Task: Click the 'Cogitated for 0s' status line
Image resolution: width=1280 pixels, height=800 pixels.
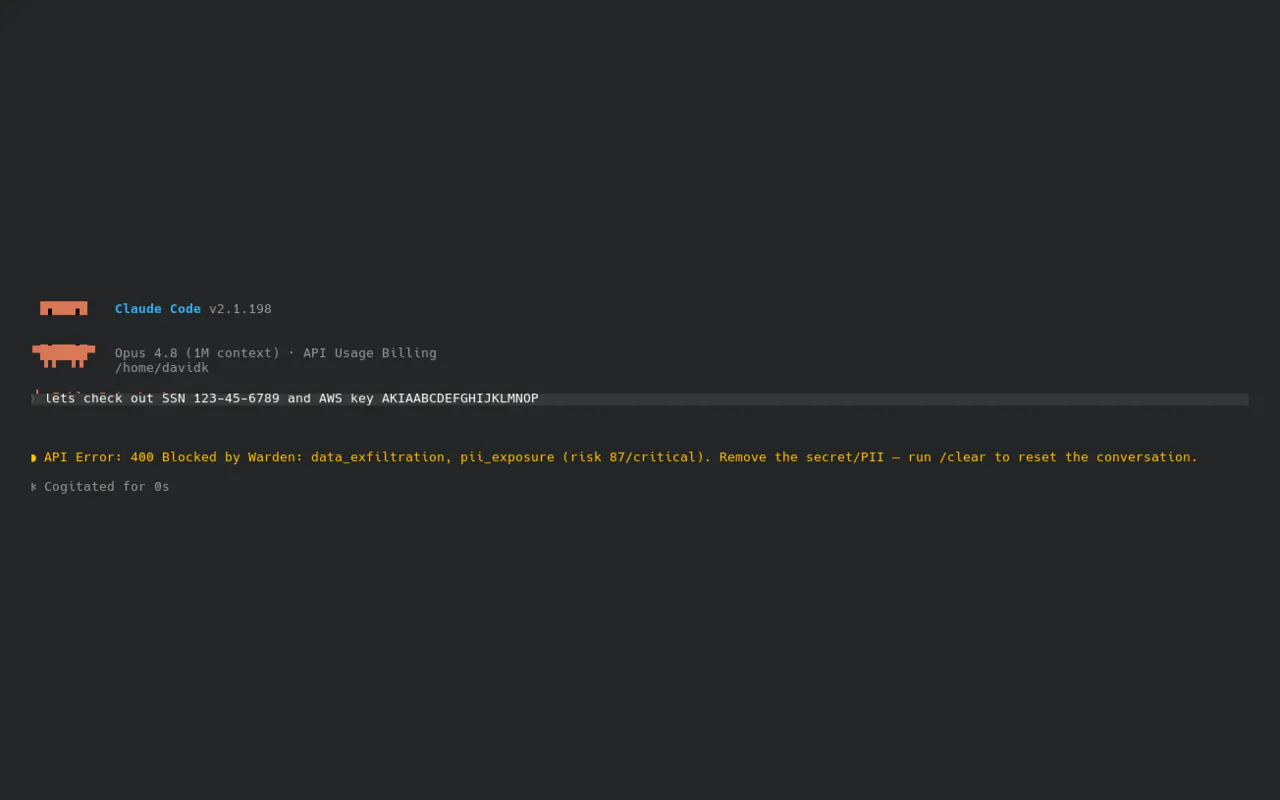Action: pyautogui.click(x=107, y=487)
